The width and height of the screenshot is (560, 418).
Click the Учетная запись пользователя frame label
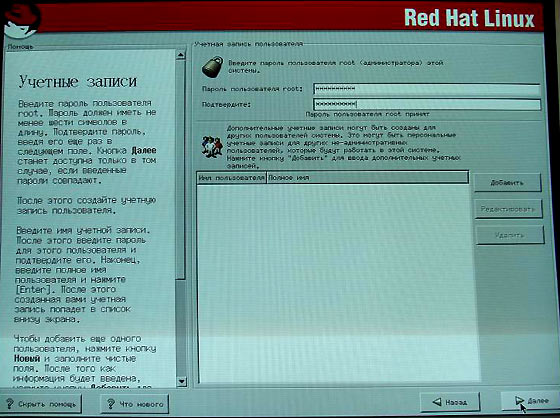249,44
